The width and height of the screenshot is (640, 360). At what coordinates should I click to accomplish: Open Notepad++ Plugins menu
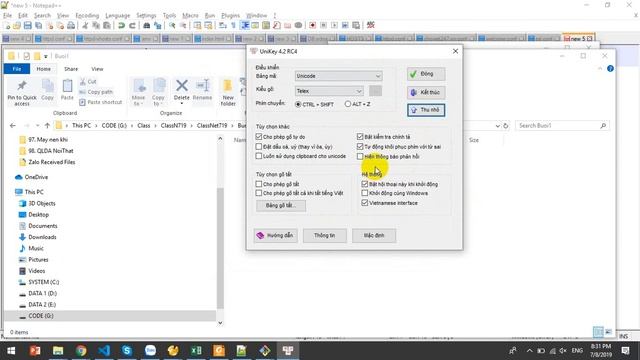point(230,16)
